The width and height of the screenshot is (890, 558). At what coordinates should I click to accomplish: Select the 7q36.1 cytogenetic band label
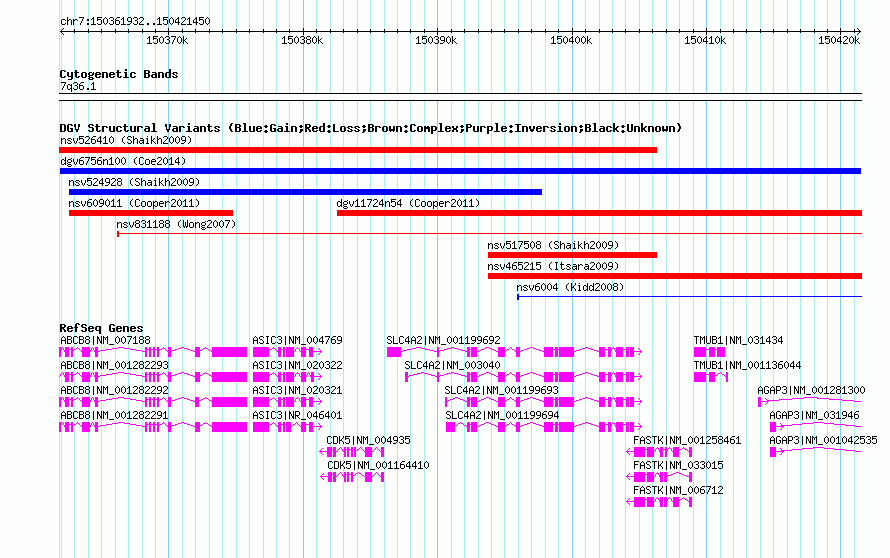(78, 87)
